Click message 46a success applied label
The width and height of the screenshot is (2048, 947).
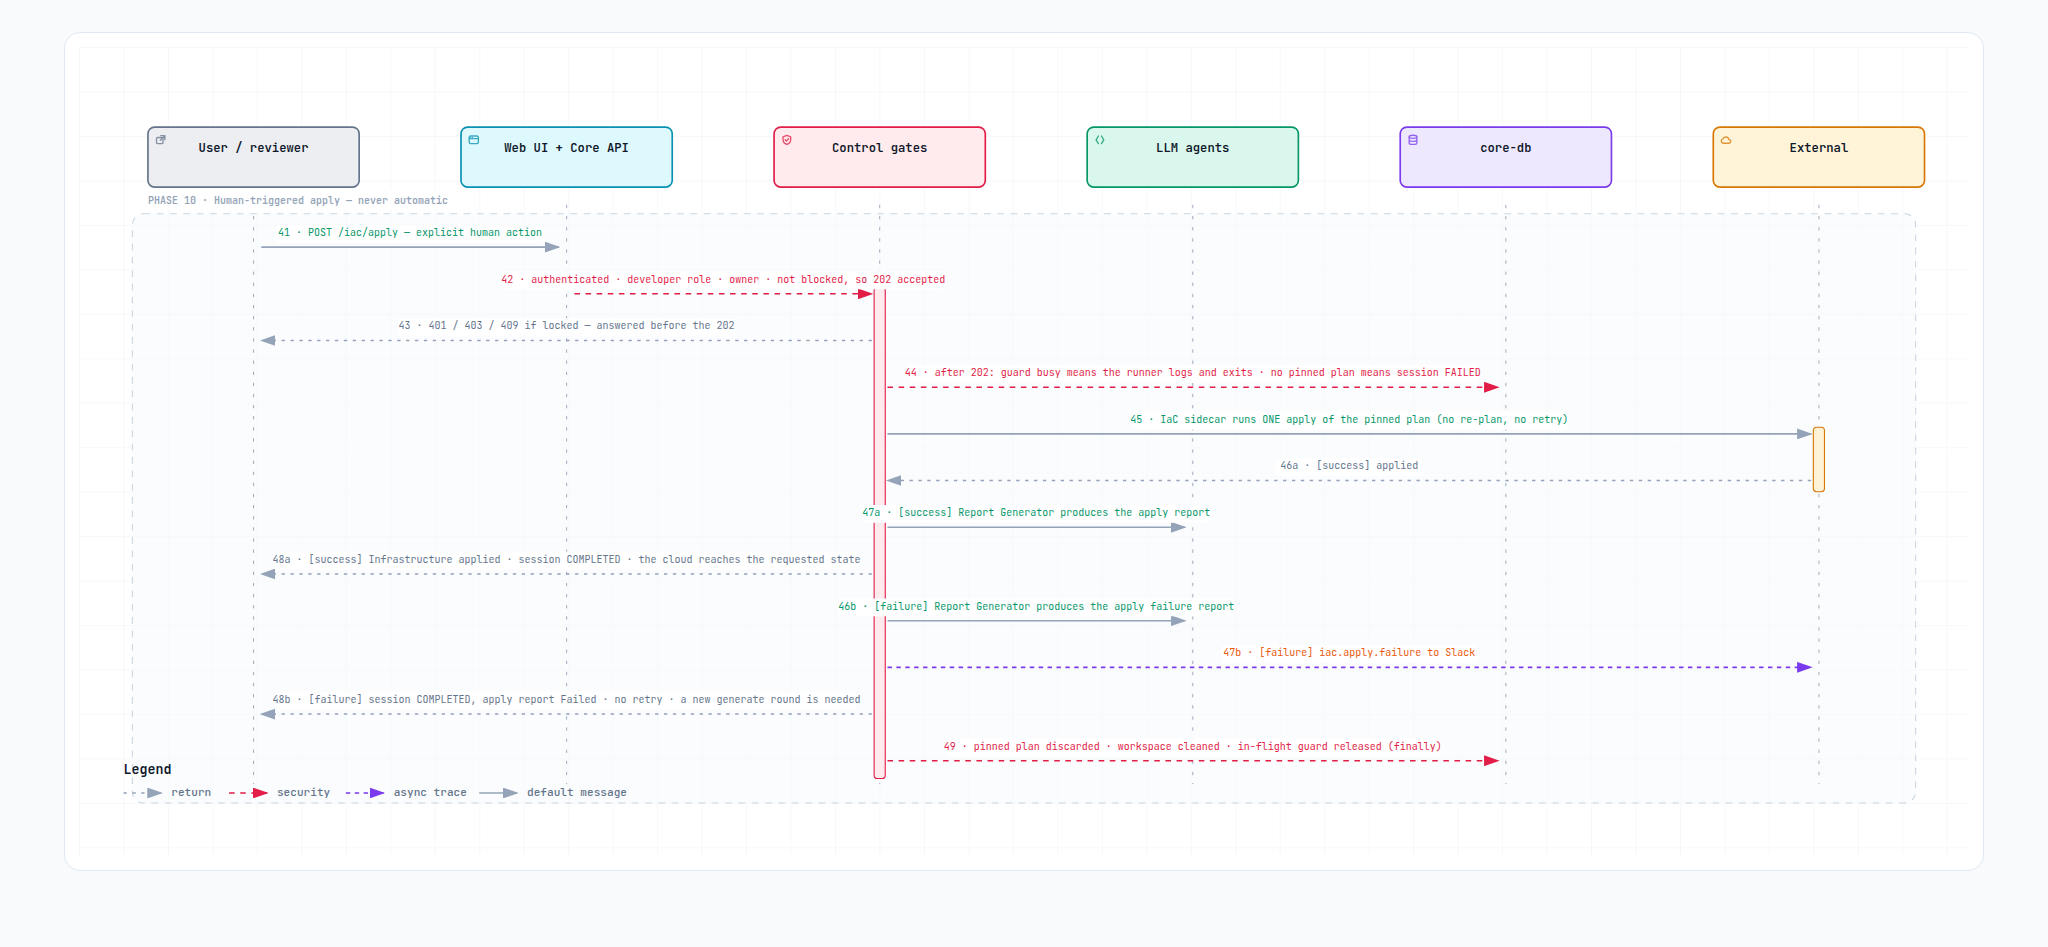(1349, 465)
